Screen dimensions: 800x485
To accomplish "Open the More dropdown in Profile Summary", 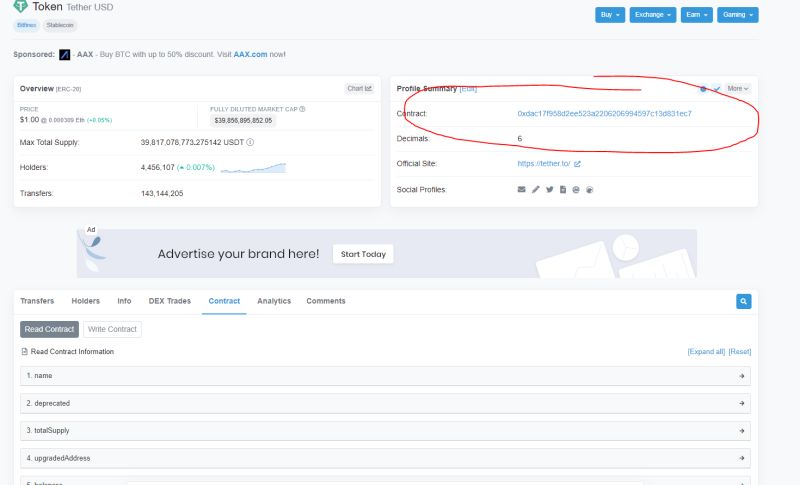I will 738,89.
